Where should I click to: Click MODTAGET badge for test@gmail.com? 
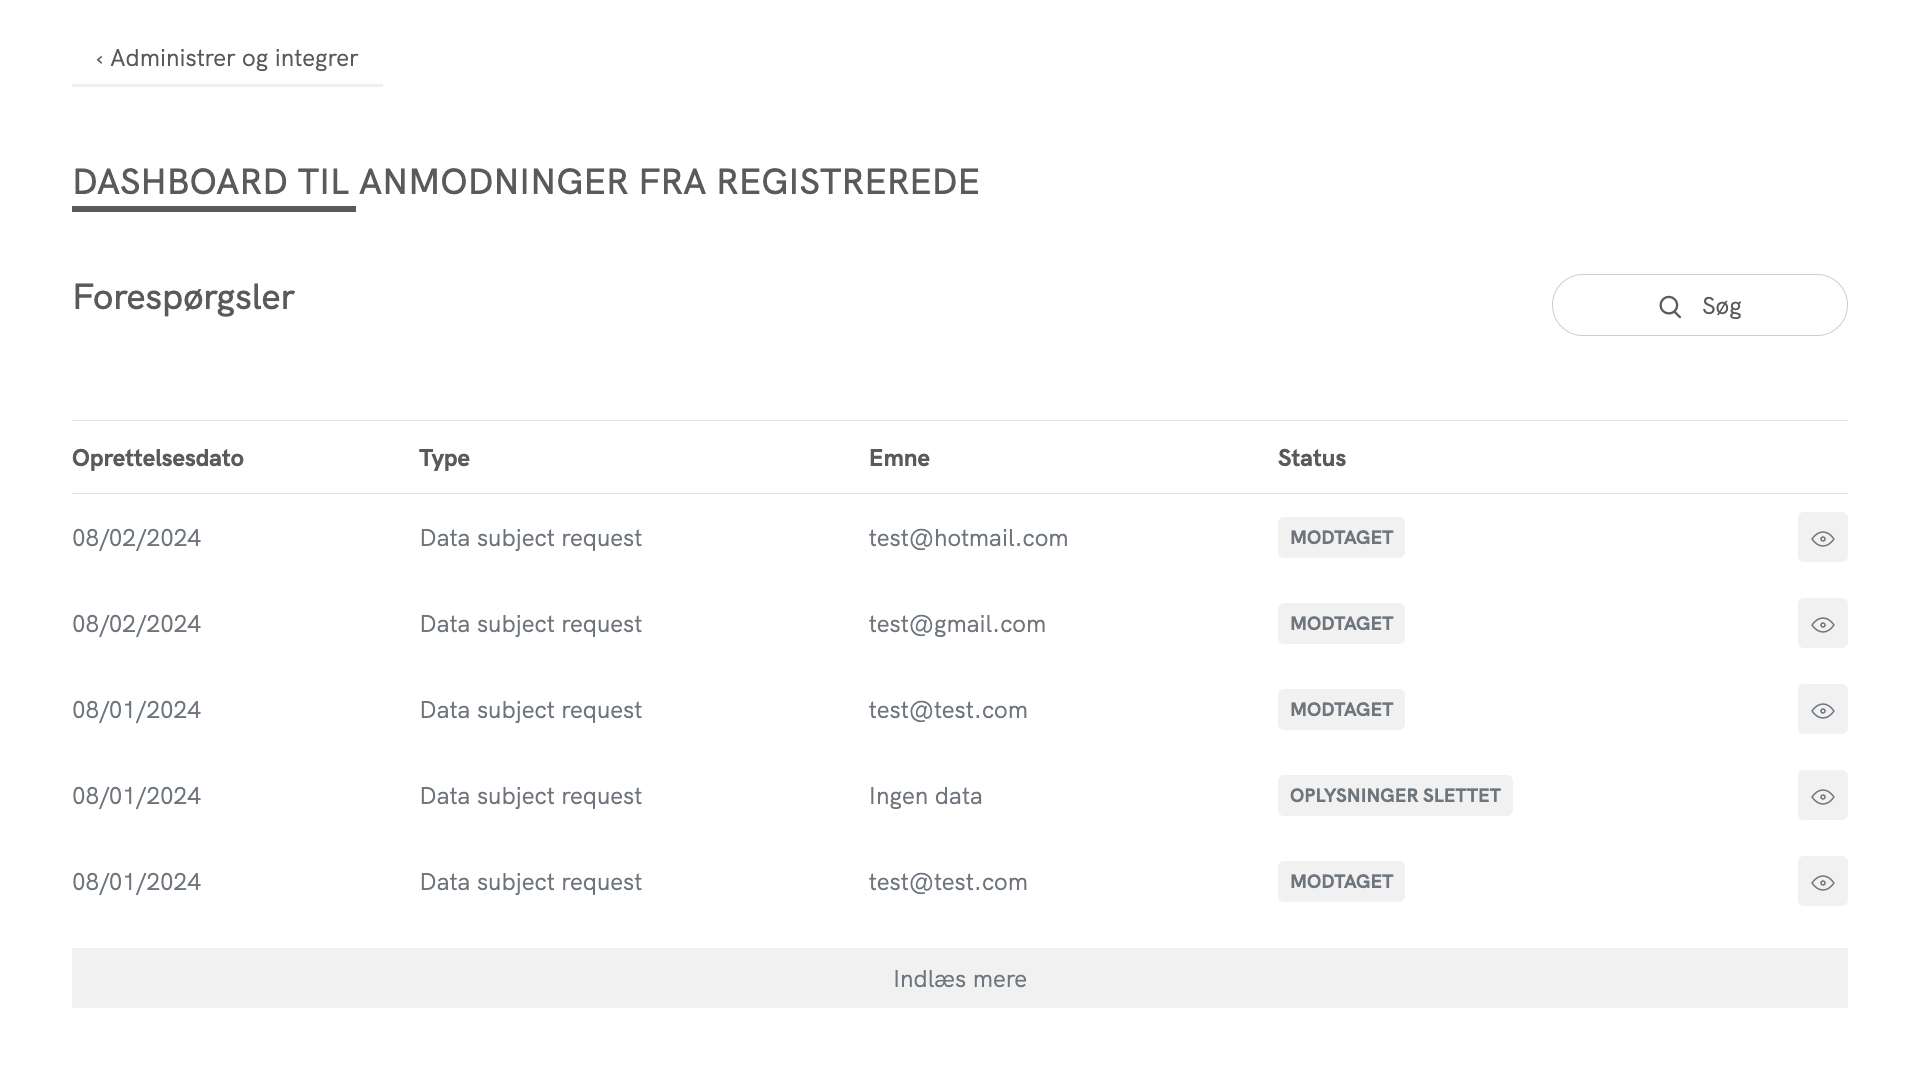tap(1340, 624)
